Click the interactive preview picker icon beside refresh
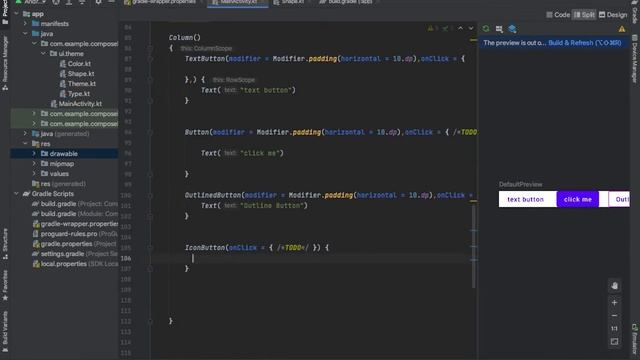This screenshot has width=640, height=360. (x=499, y=29)
